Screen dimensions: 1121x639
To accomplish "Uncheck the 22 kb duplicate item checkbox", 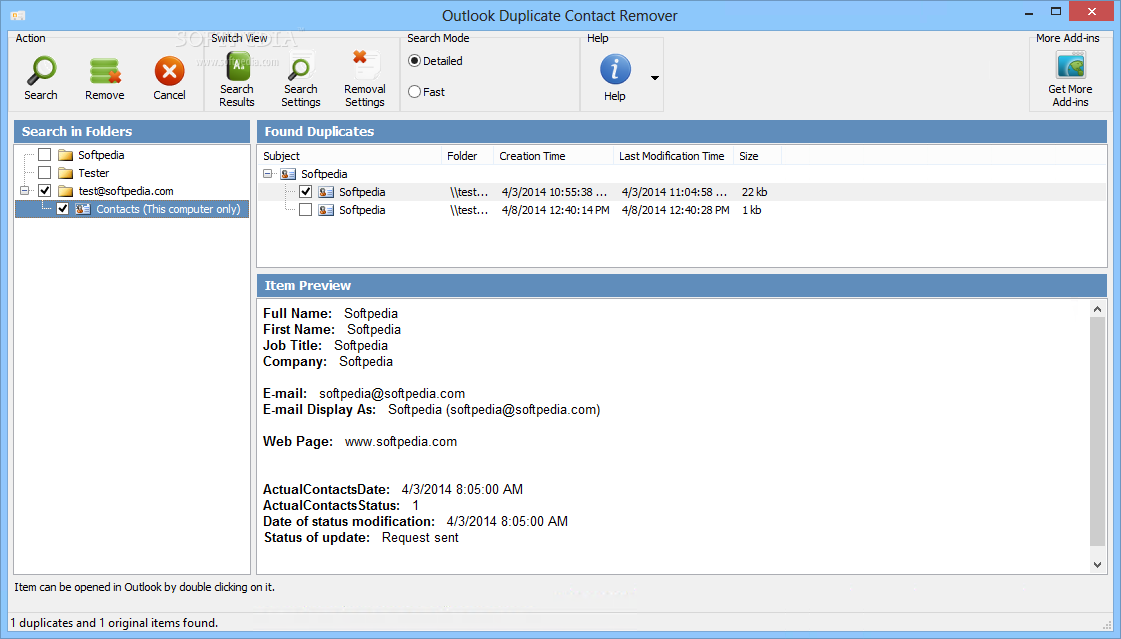I will point(305,192).
